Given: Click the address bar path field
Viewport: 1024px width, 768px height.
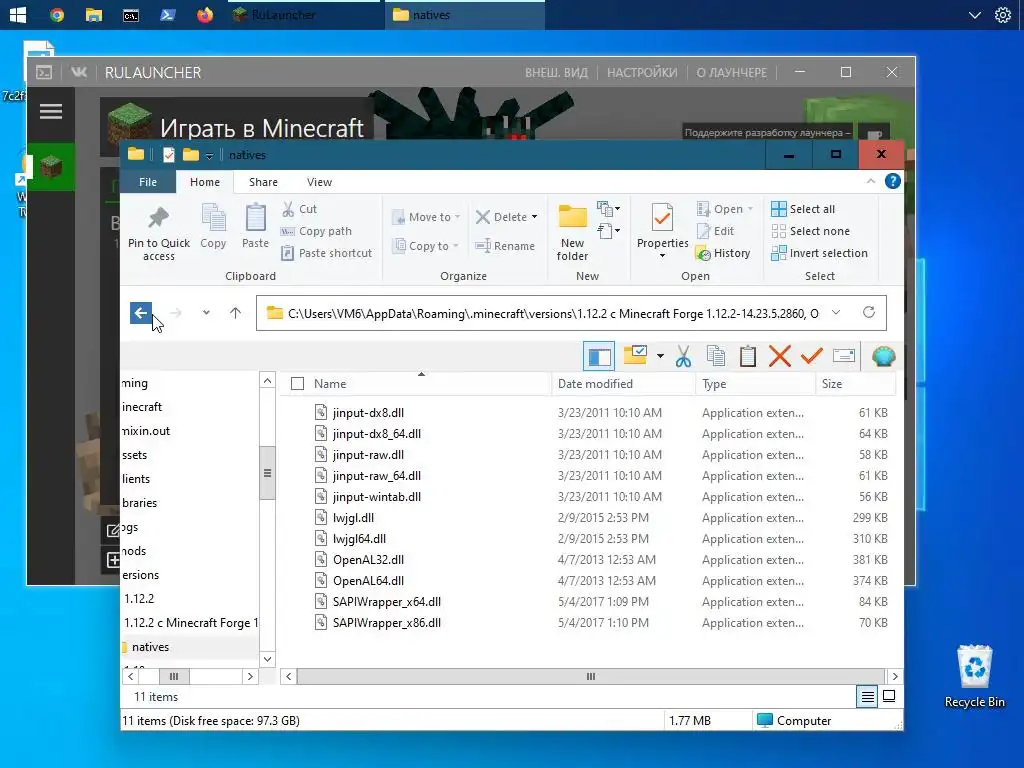Looking at the screenshot, I should 552,313.
